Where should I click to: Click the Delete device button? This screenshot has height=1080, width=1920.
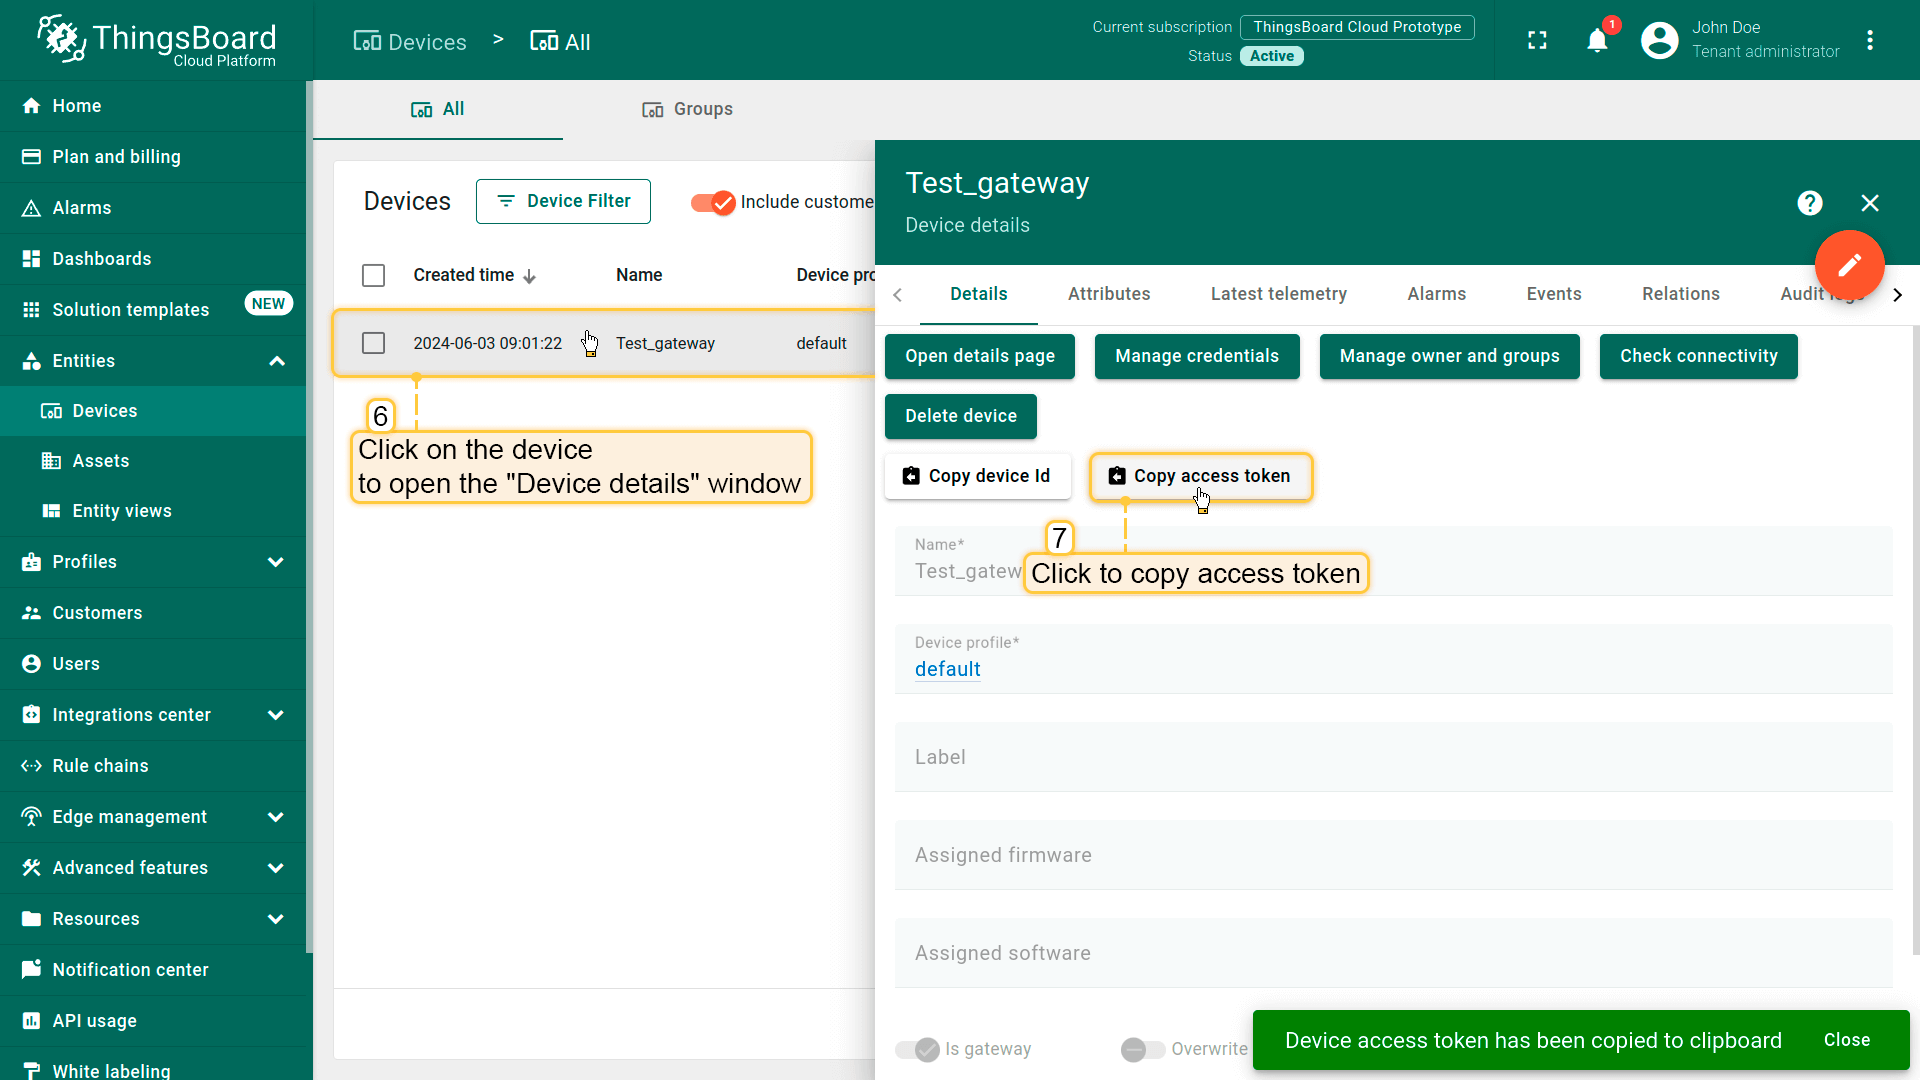pos(961,415)
